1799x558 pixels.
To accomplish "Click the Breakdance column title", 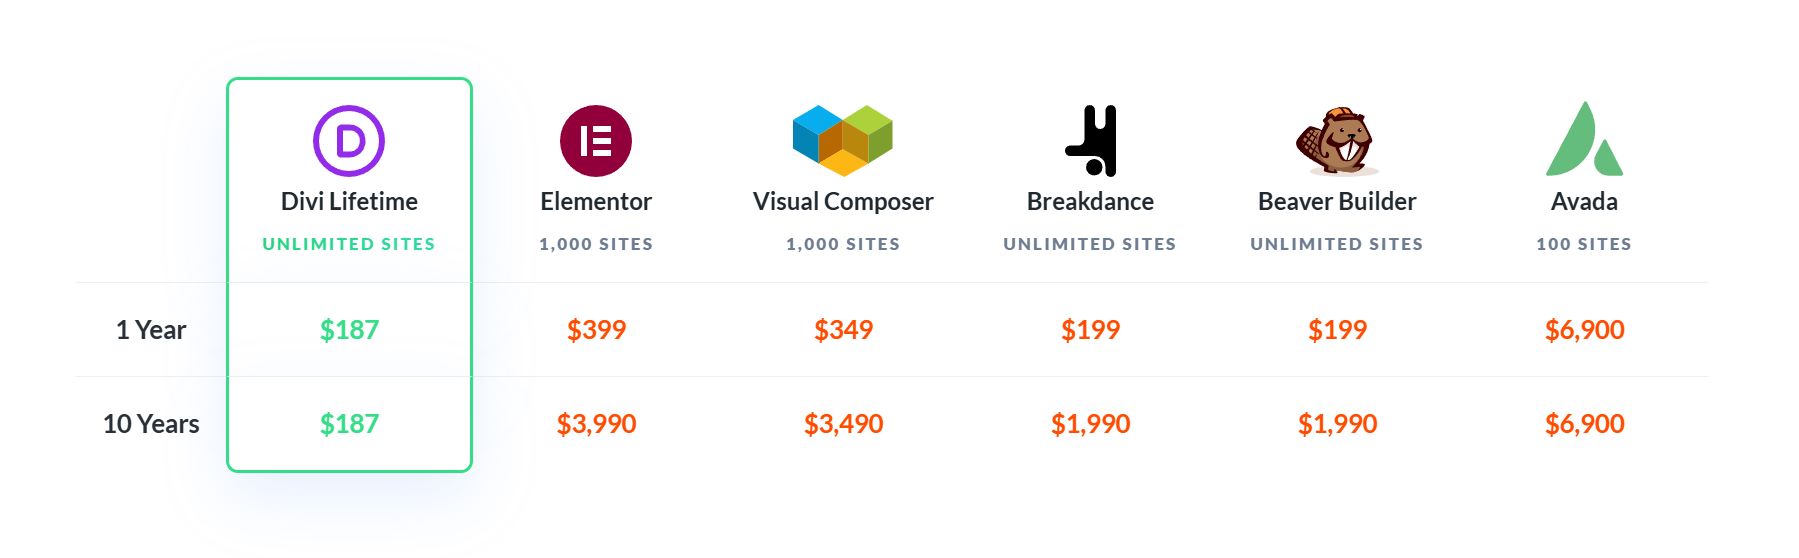I will (1090, 201).
